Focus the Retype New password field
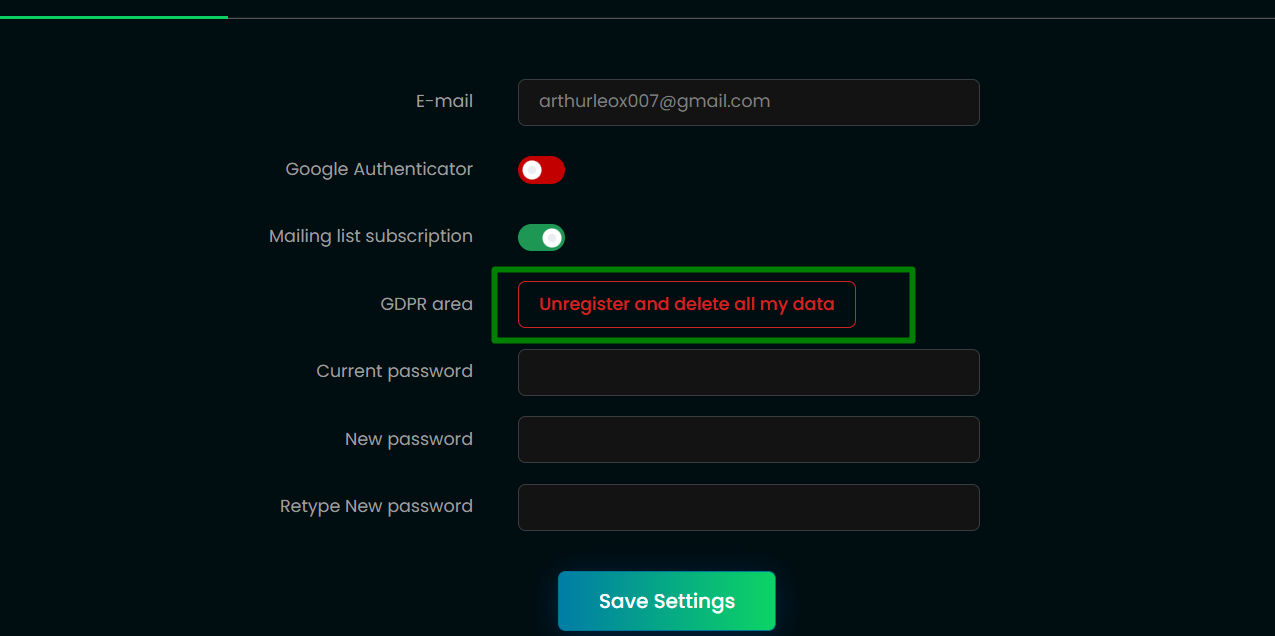The image size is (1275, 636). (x=748, y=507)
